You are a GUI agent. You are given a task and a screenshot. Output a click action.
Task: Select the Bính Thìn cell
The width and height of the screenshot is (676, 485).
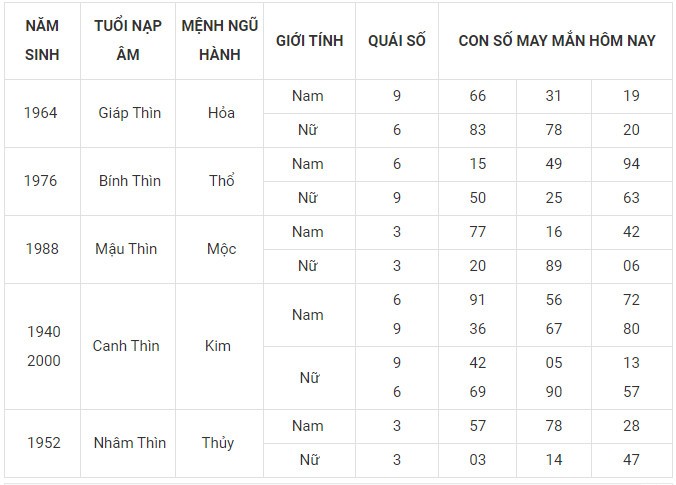point(129,181)
